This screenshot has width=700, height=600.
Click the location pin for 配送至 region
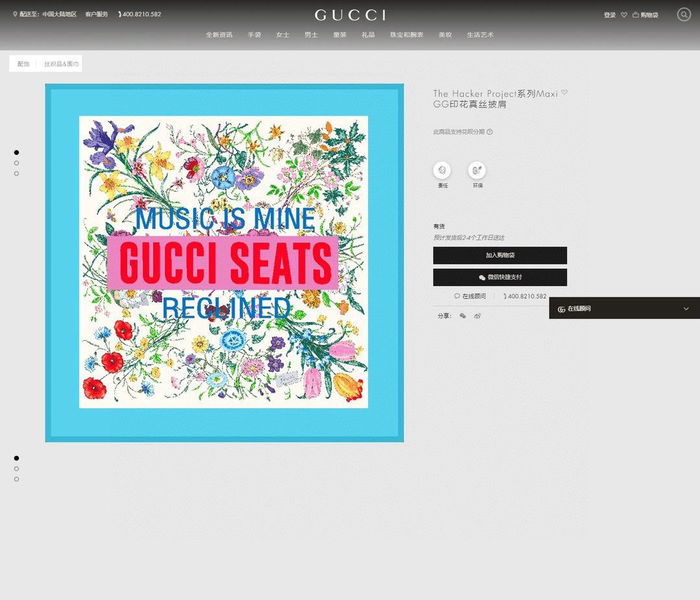coord(15,14)
